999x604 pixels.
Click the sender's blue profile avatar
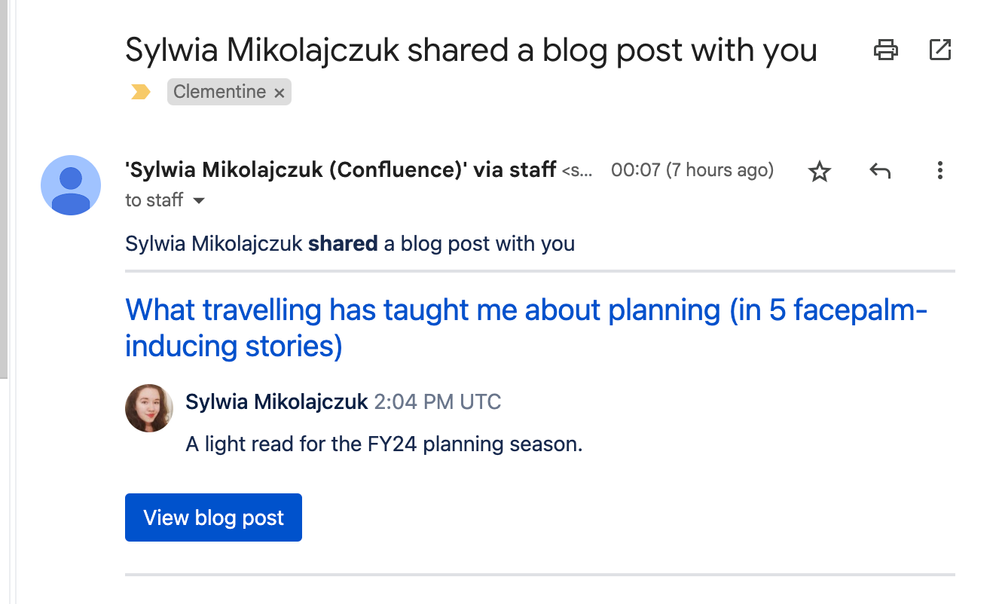[71, 186]
